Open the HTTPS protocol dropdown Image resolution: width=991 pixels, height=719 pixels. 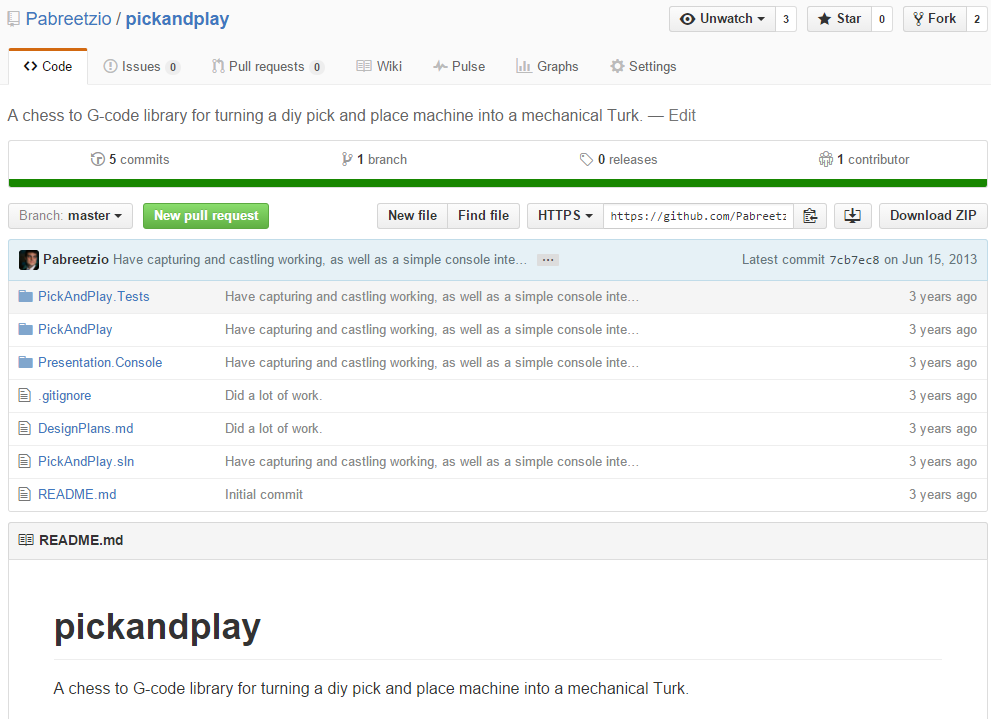click(x=565, y=216)
